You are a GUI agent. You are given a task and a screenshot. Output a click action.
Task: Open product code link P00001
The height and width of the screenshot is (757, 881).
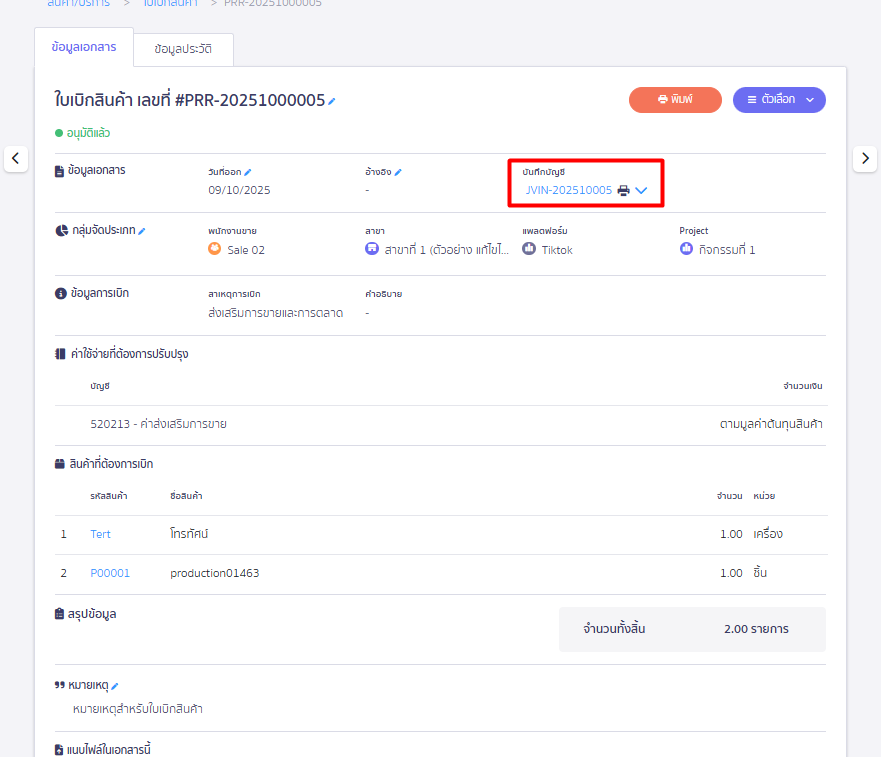(110, 573)
